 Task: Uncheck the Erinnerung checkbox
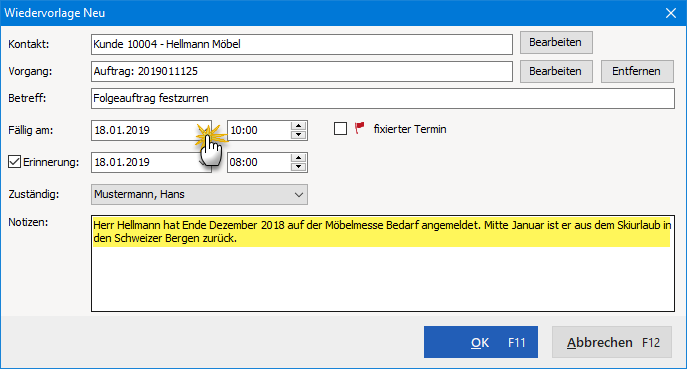tap(14, 162)
